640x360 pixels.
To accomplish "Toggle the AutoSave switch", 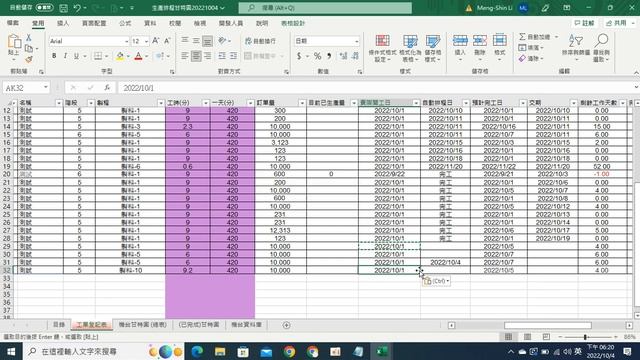I will pyautogui.click(x=44, y=8).
